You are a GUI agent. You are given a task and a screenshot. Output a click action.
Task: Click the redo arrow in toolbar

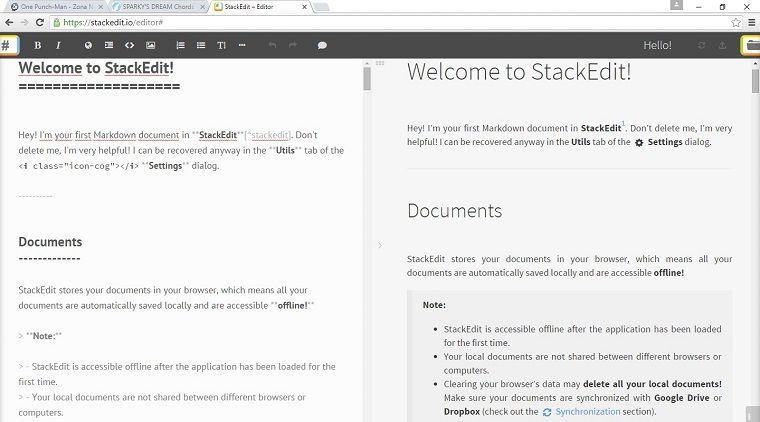[x=293, y=46]
